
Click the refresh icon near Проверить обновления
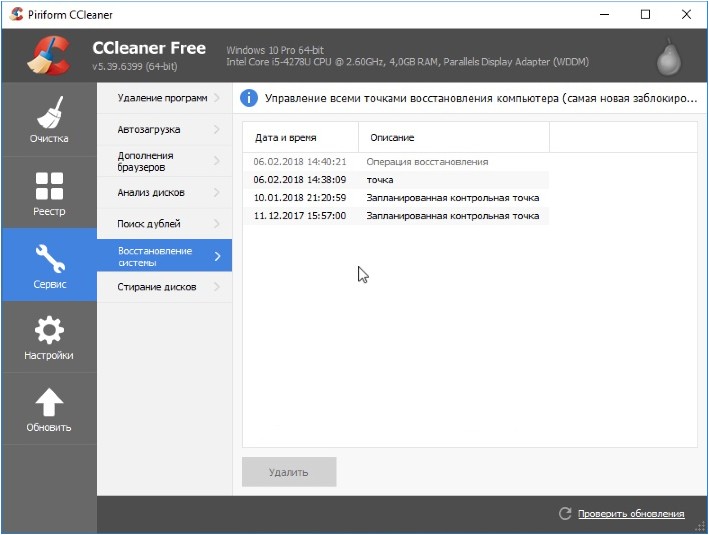(565, 513)
